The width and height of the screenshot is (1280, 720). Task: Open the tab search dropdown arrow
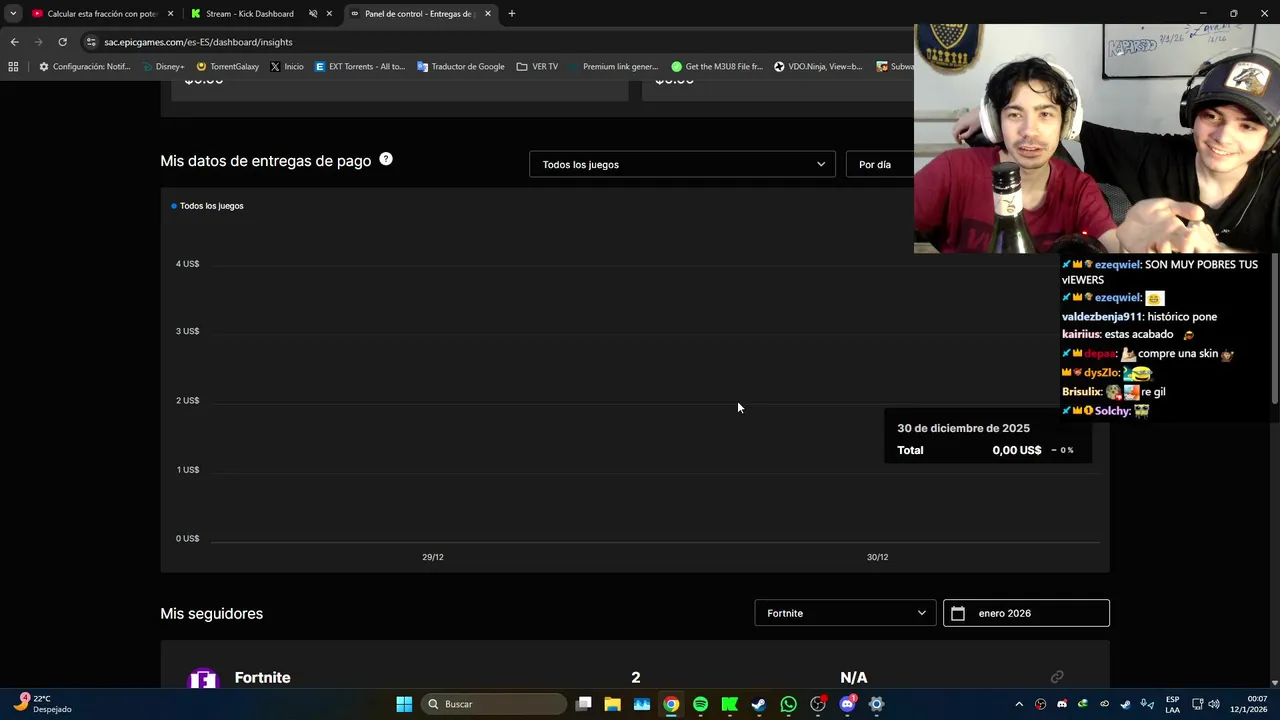click(x=13, y=14)
